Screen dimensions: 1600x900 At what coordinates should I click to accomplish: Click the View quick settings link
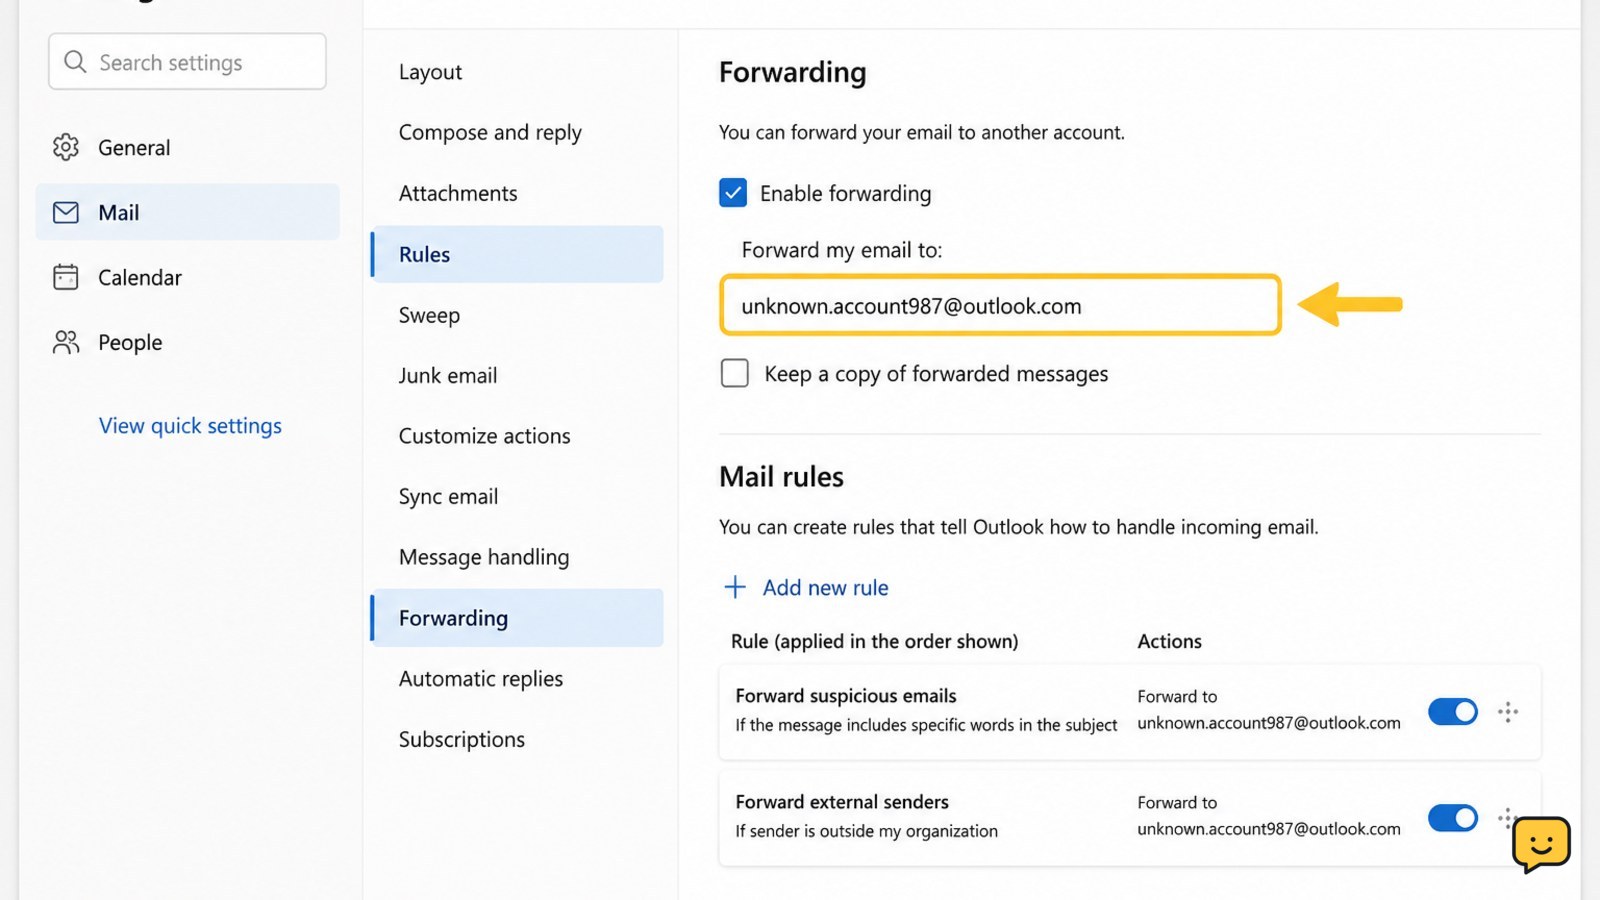190,426
